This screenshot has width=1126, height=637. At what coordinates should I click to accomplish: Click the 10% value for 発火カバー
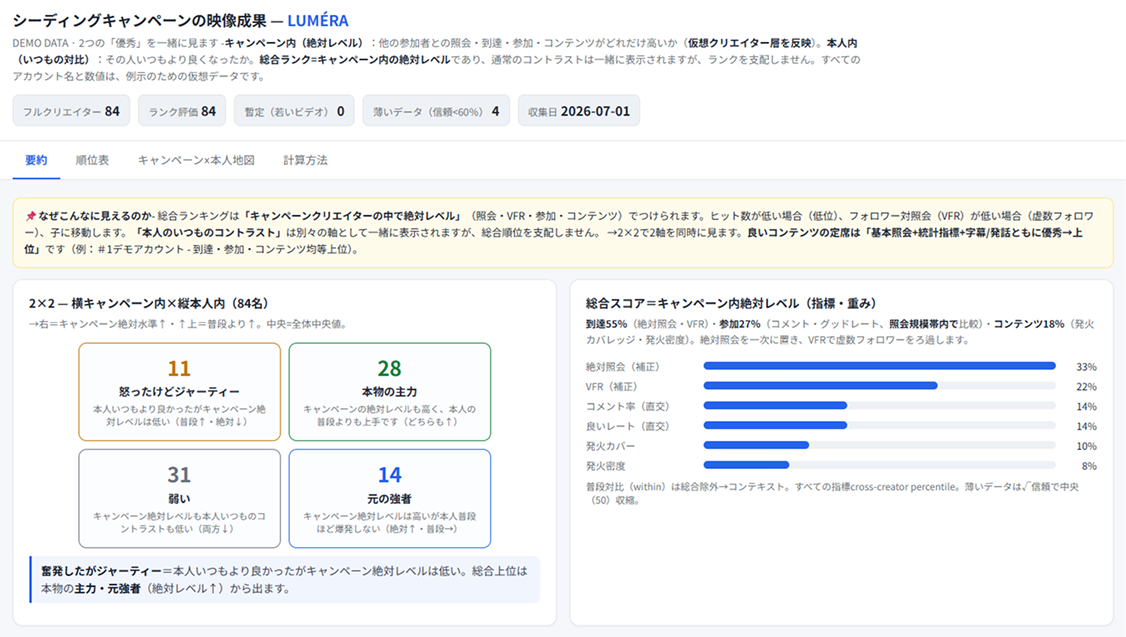pyautogui.click(x=1086, y=446)
